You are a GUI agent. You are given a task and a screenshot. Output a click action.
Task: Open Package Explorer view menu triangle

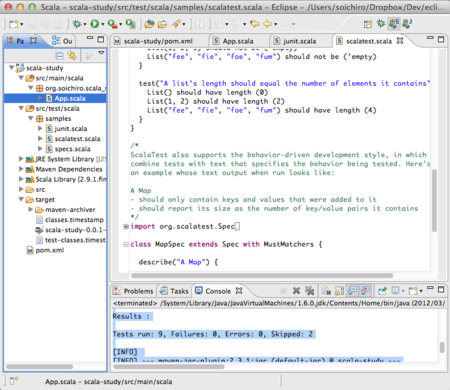coord(101,53)
